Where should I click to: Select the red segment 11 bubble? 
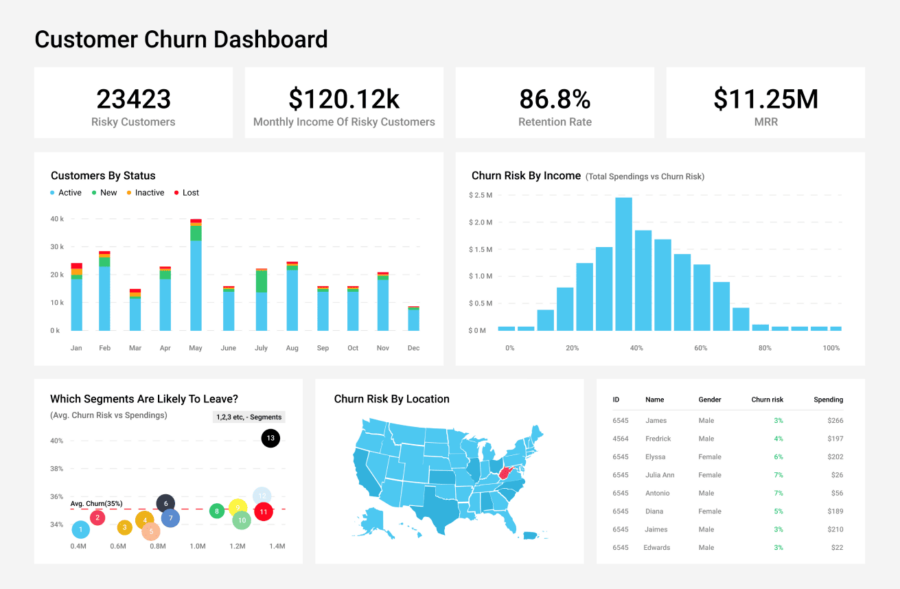tap(263, 512)
